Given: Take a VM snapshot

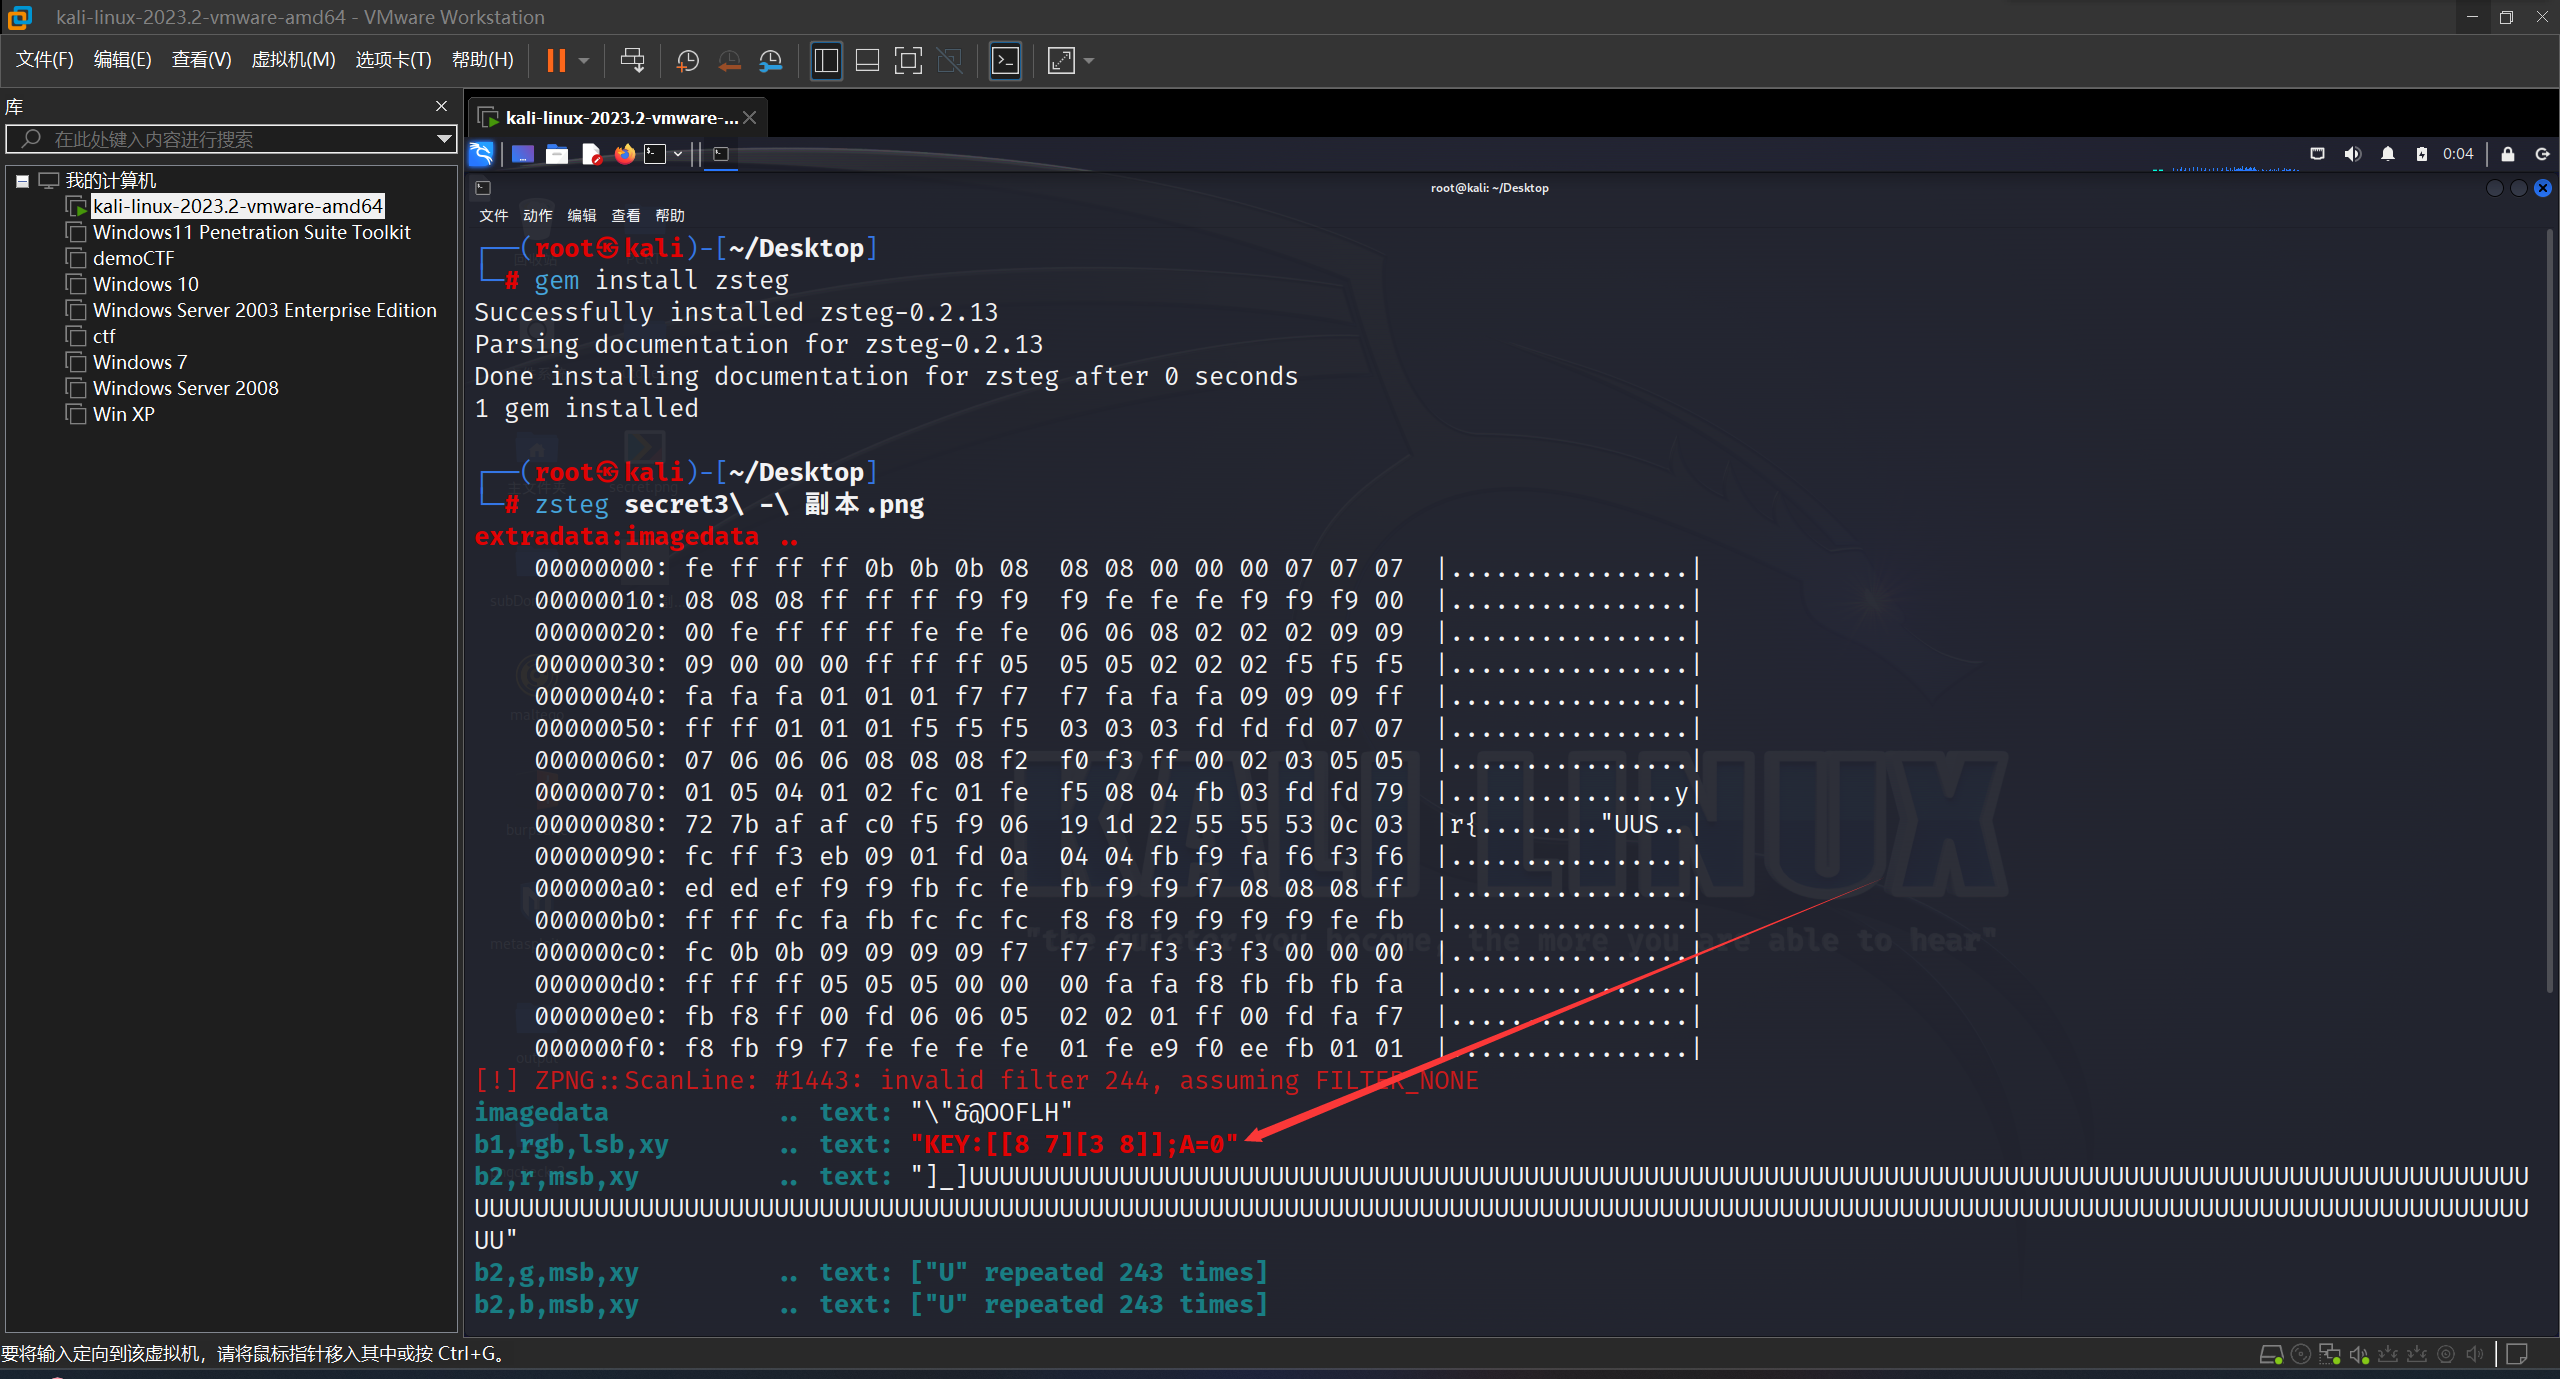Looking at the screenshot, I should click(x=687, y=61).
